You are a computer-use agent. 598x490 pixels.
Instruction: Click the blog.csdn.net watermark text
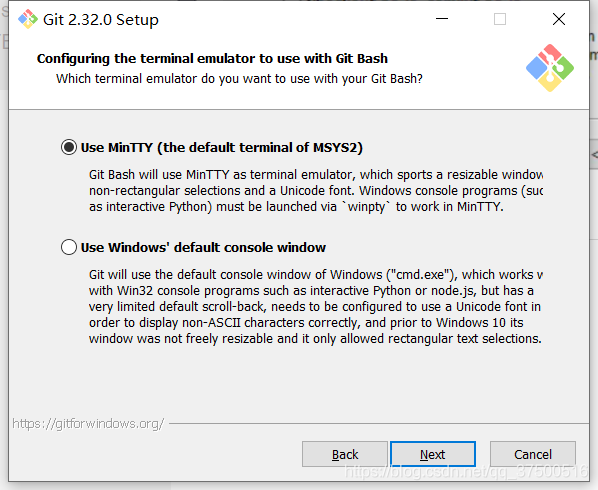coord(466,472)
